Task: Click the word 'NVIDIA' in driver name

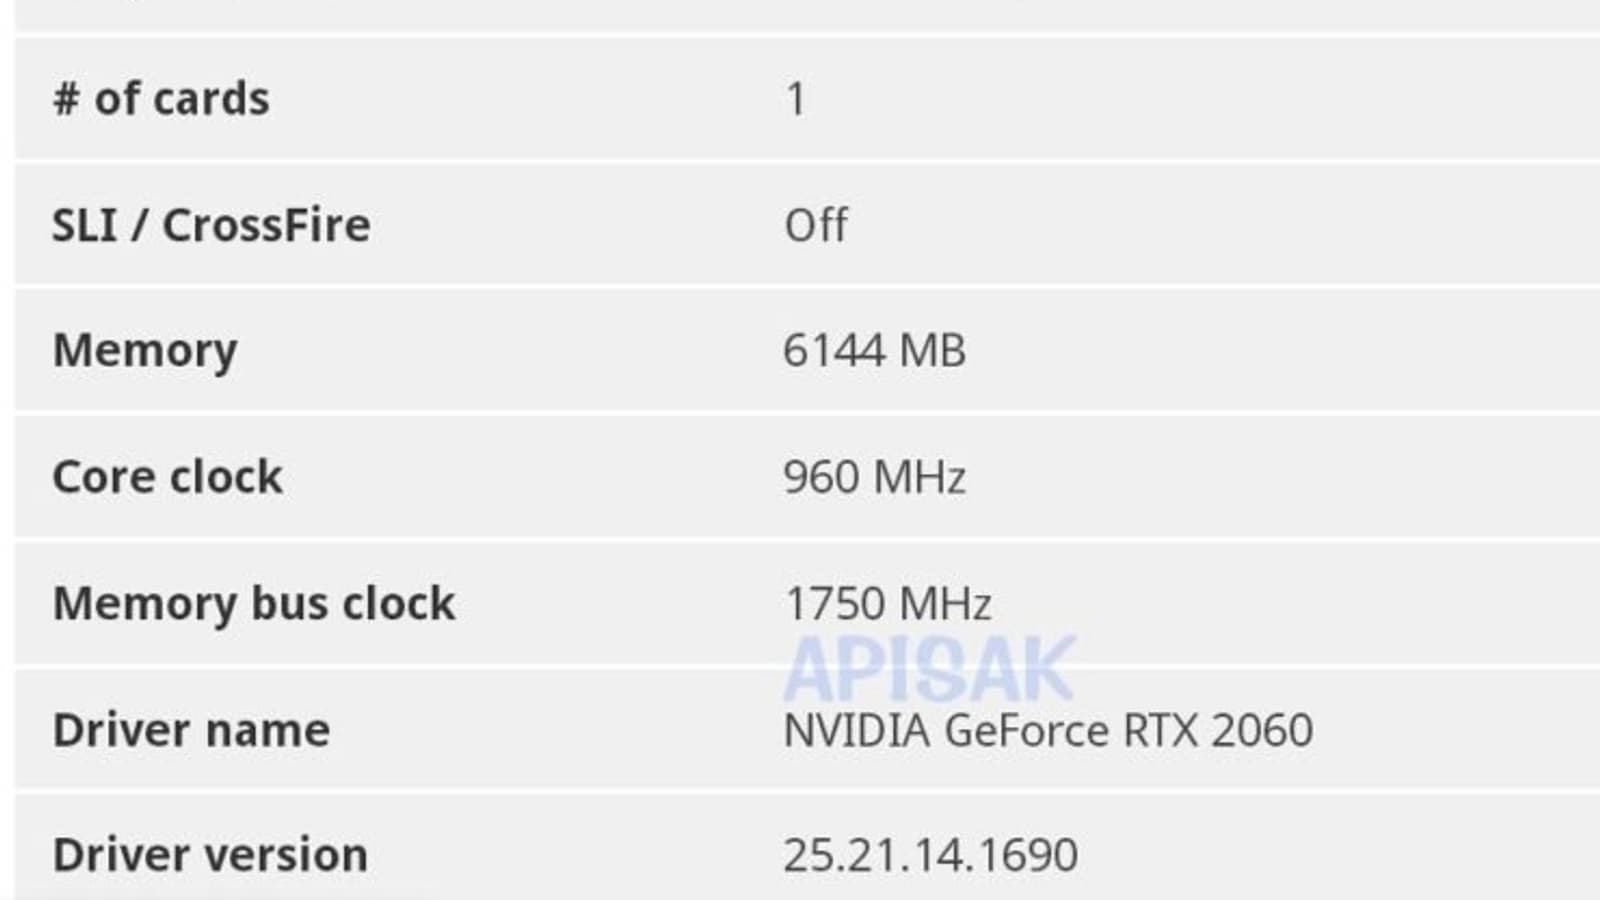Action: coord(857,730)
